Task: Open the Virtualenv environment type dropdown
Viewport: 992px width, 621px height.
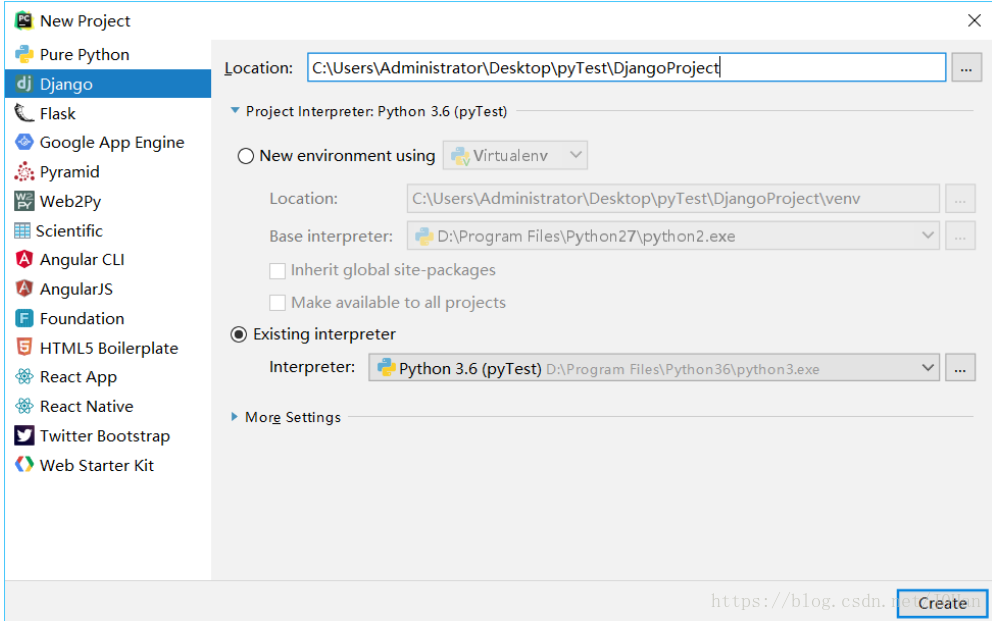Action: pos(515,155)
